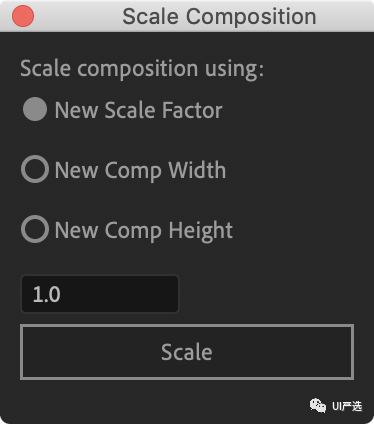Tick the empty circle beside New Comp Width

tap(35, 169)
